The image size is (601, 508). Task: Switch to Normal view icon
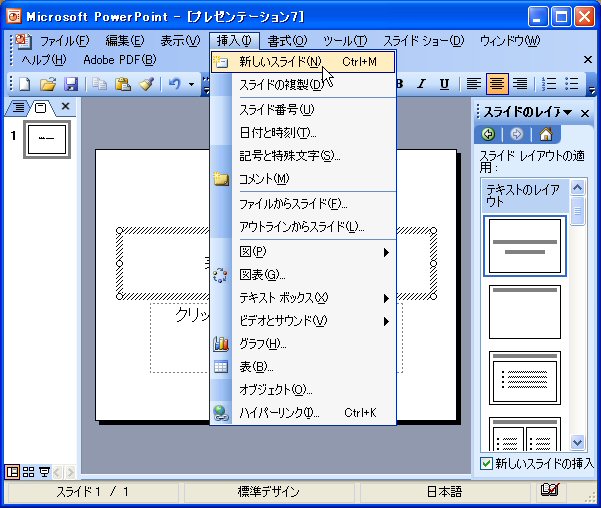tap(12, 472)
